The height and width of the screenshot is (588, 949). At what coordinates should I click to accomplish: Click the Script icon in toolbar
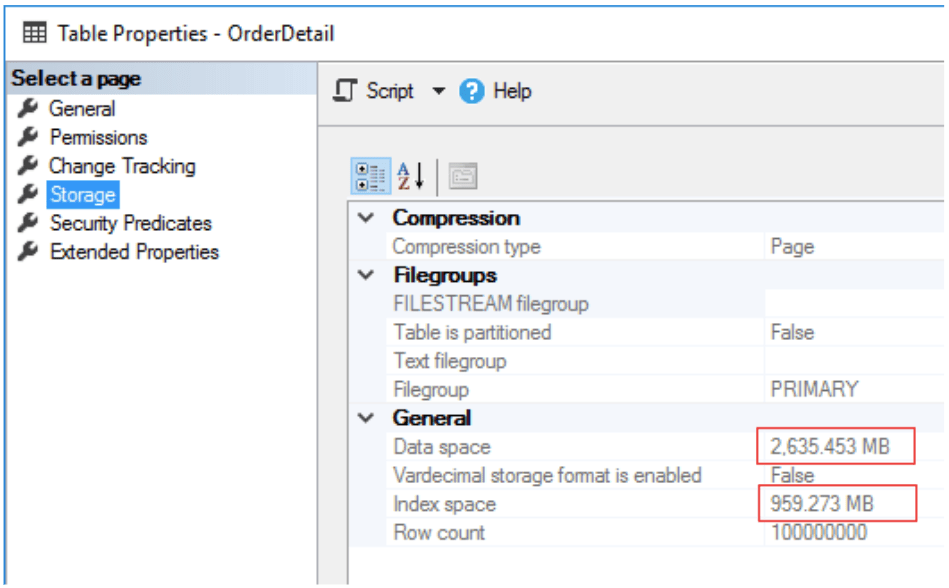tap(346, 91)
